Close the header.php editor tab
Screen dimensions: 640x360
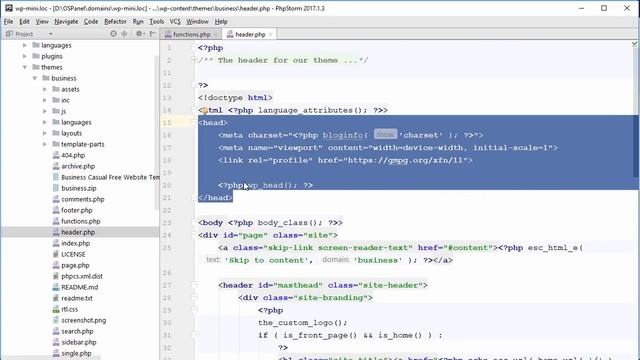[x=270, y=34]
